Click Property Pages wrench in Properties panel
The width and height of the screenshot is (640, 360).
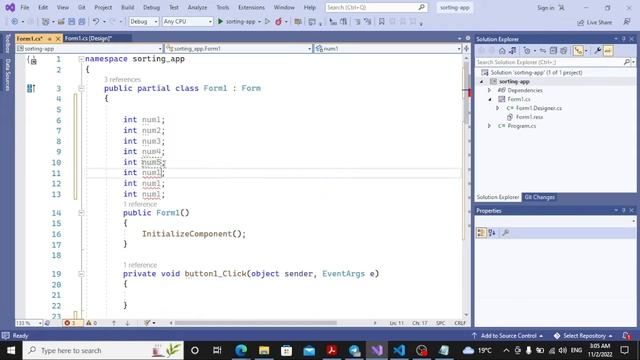pos(505,233)
